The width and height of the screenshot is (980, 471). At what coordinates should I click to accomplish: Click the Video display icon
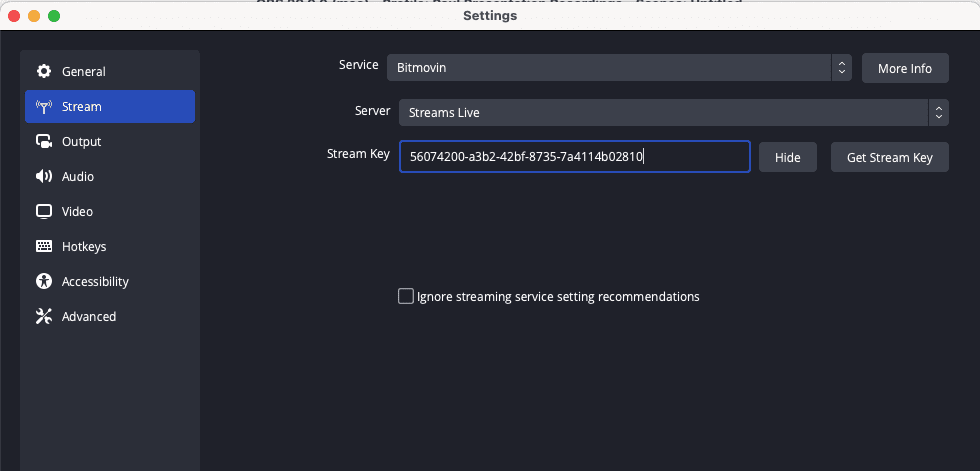(x=44, y=212)
